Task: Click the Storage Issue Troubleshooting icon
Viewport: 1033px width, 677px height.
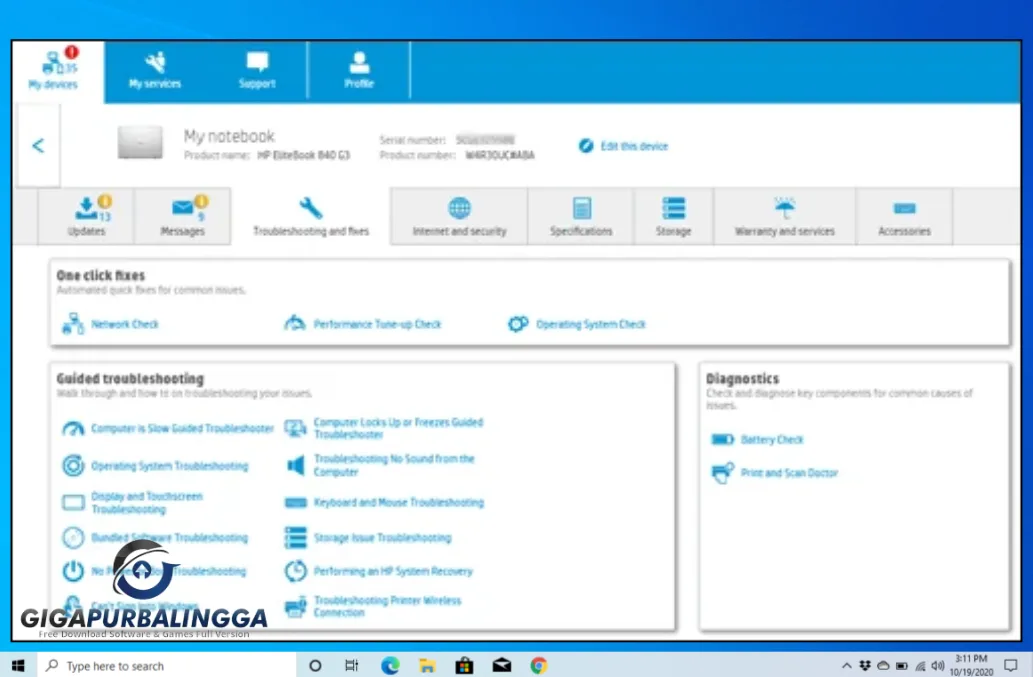Action: (295, 537)
